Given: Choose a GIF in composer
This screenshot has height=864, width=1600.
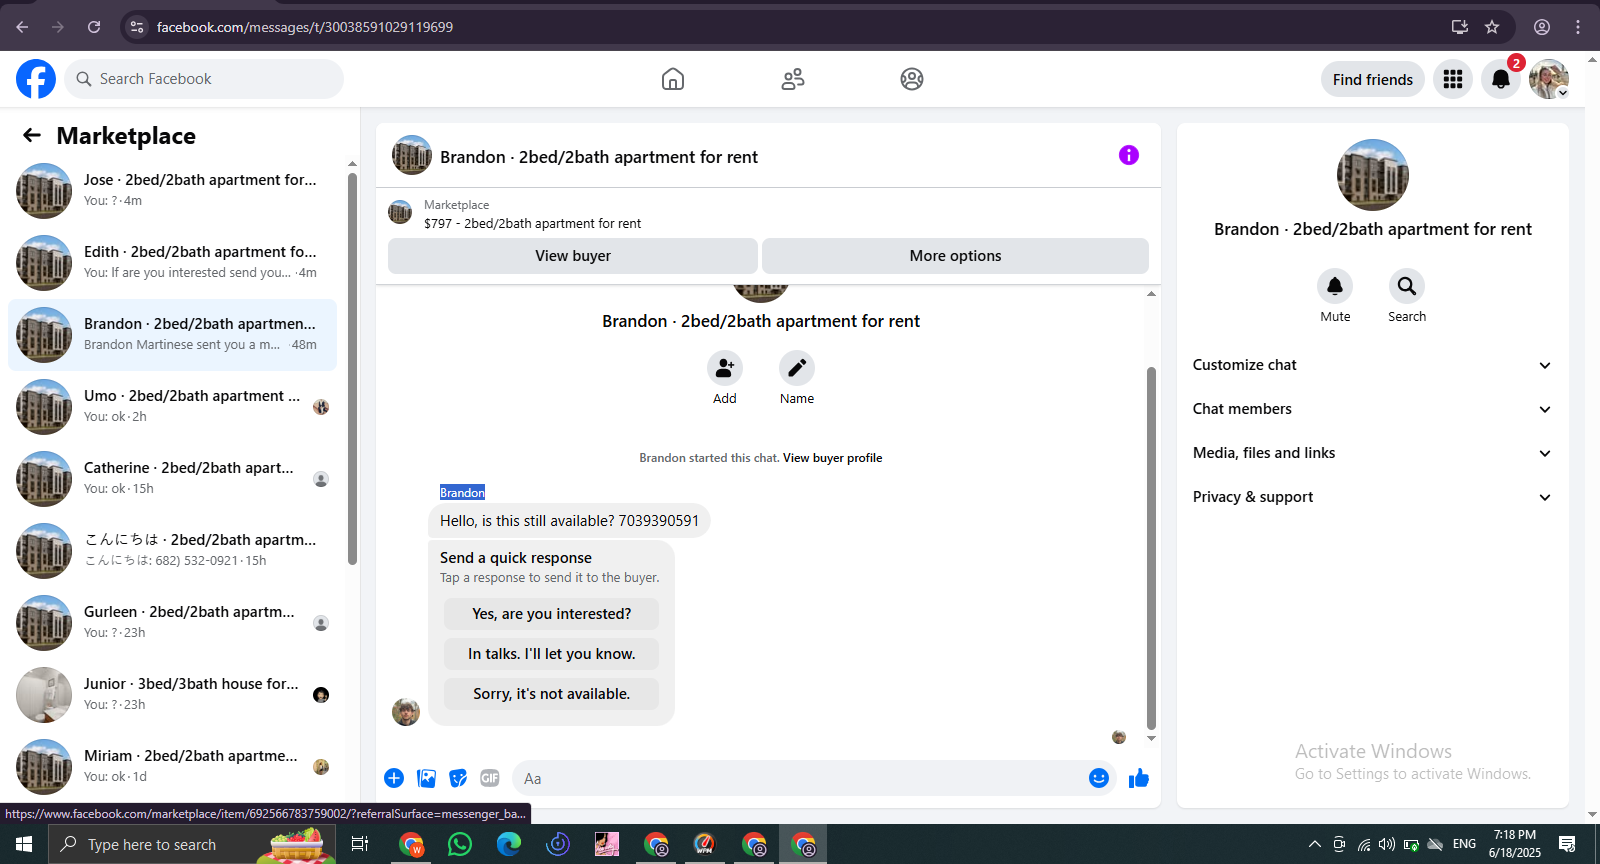Looking at the screenshot, I should click(490, 778).
